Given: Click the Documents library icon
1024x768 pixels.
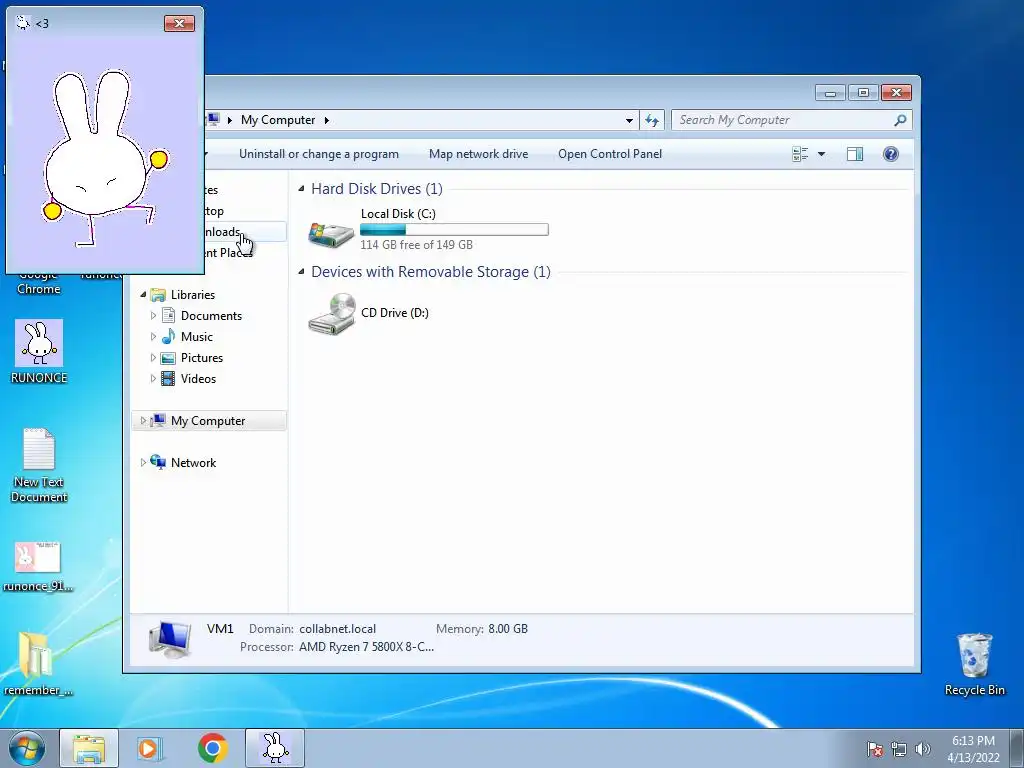Looking at the screenshot, I should (x=168, y=316).
